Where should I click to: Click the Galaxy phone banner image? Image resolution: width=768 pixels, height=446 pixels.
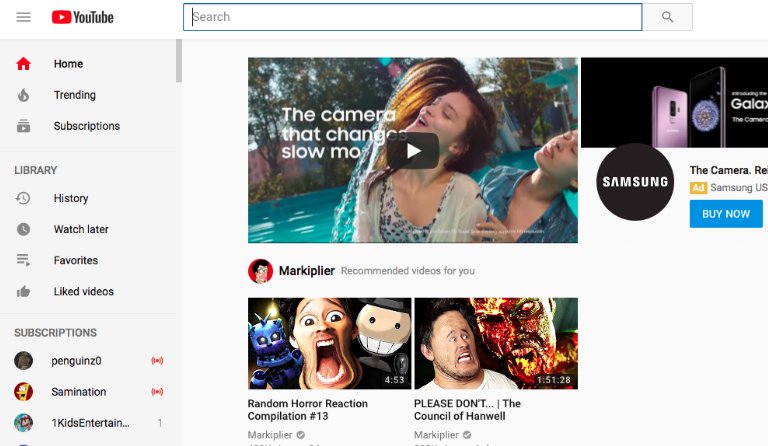(x=674, y=102)
